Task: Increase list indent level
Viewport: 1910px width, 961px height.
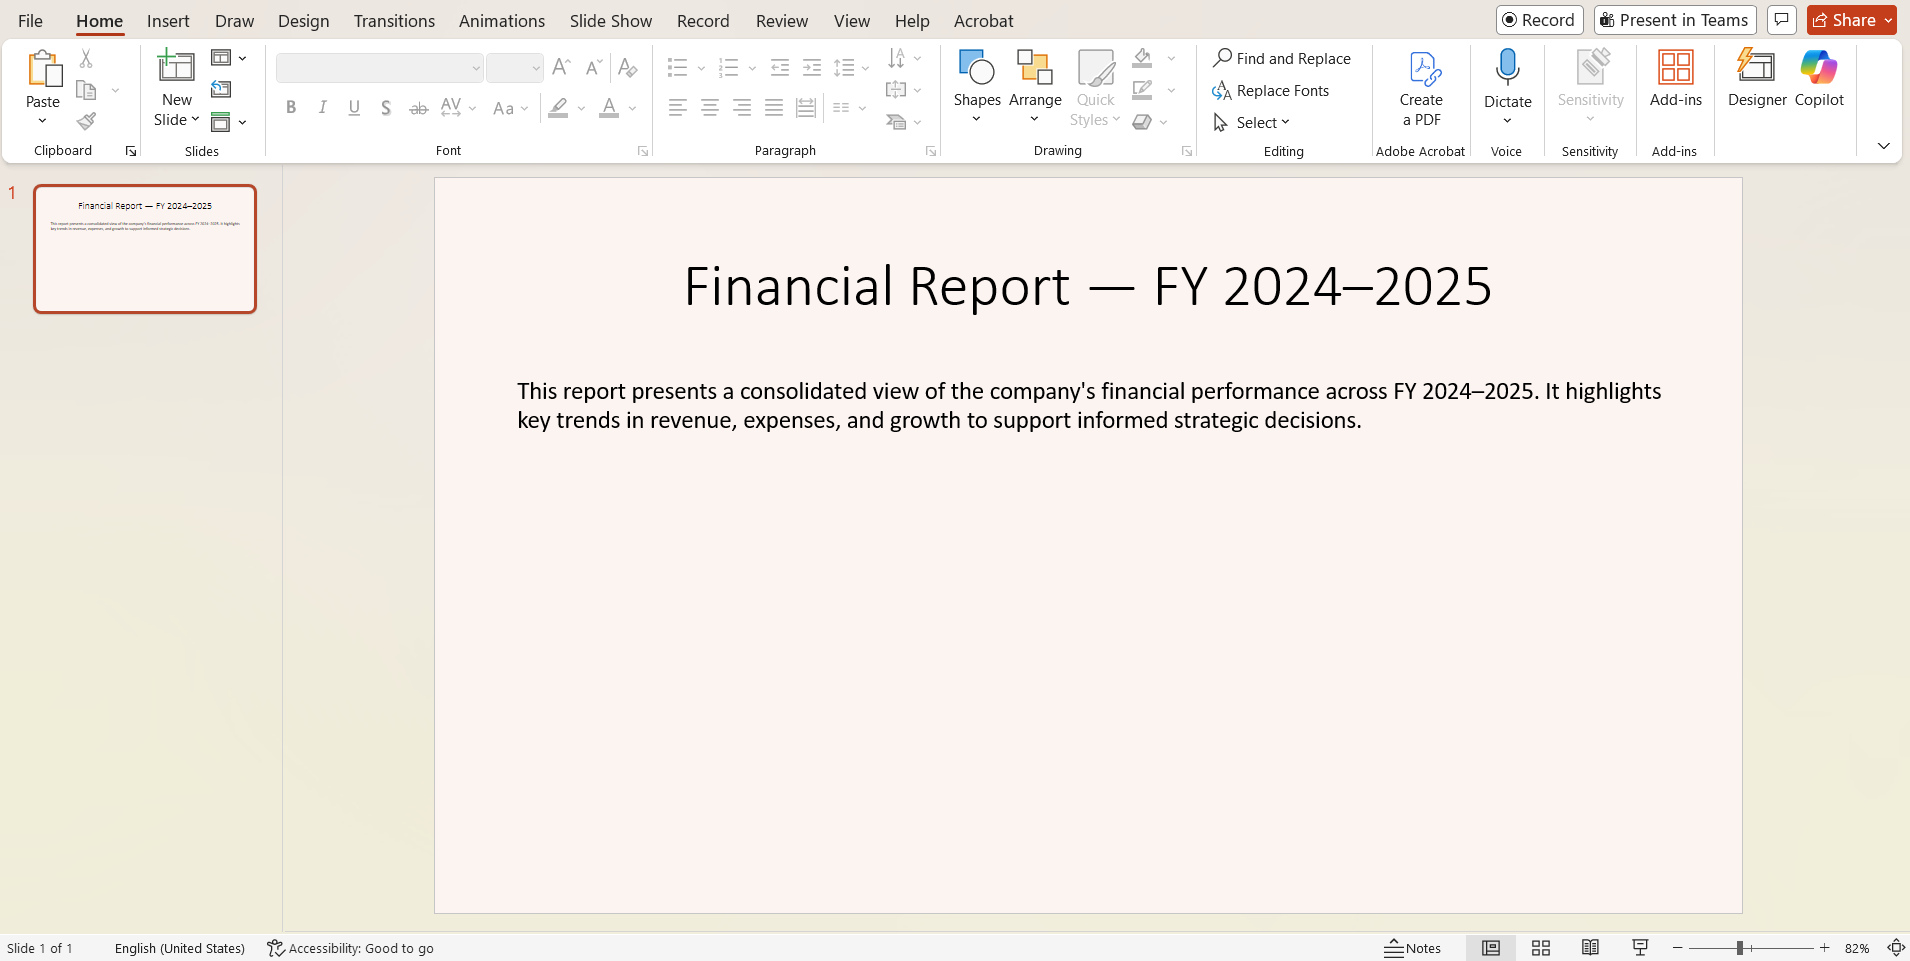Action: coord(812,68)
